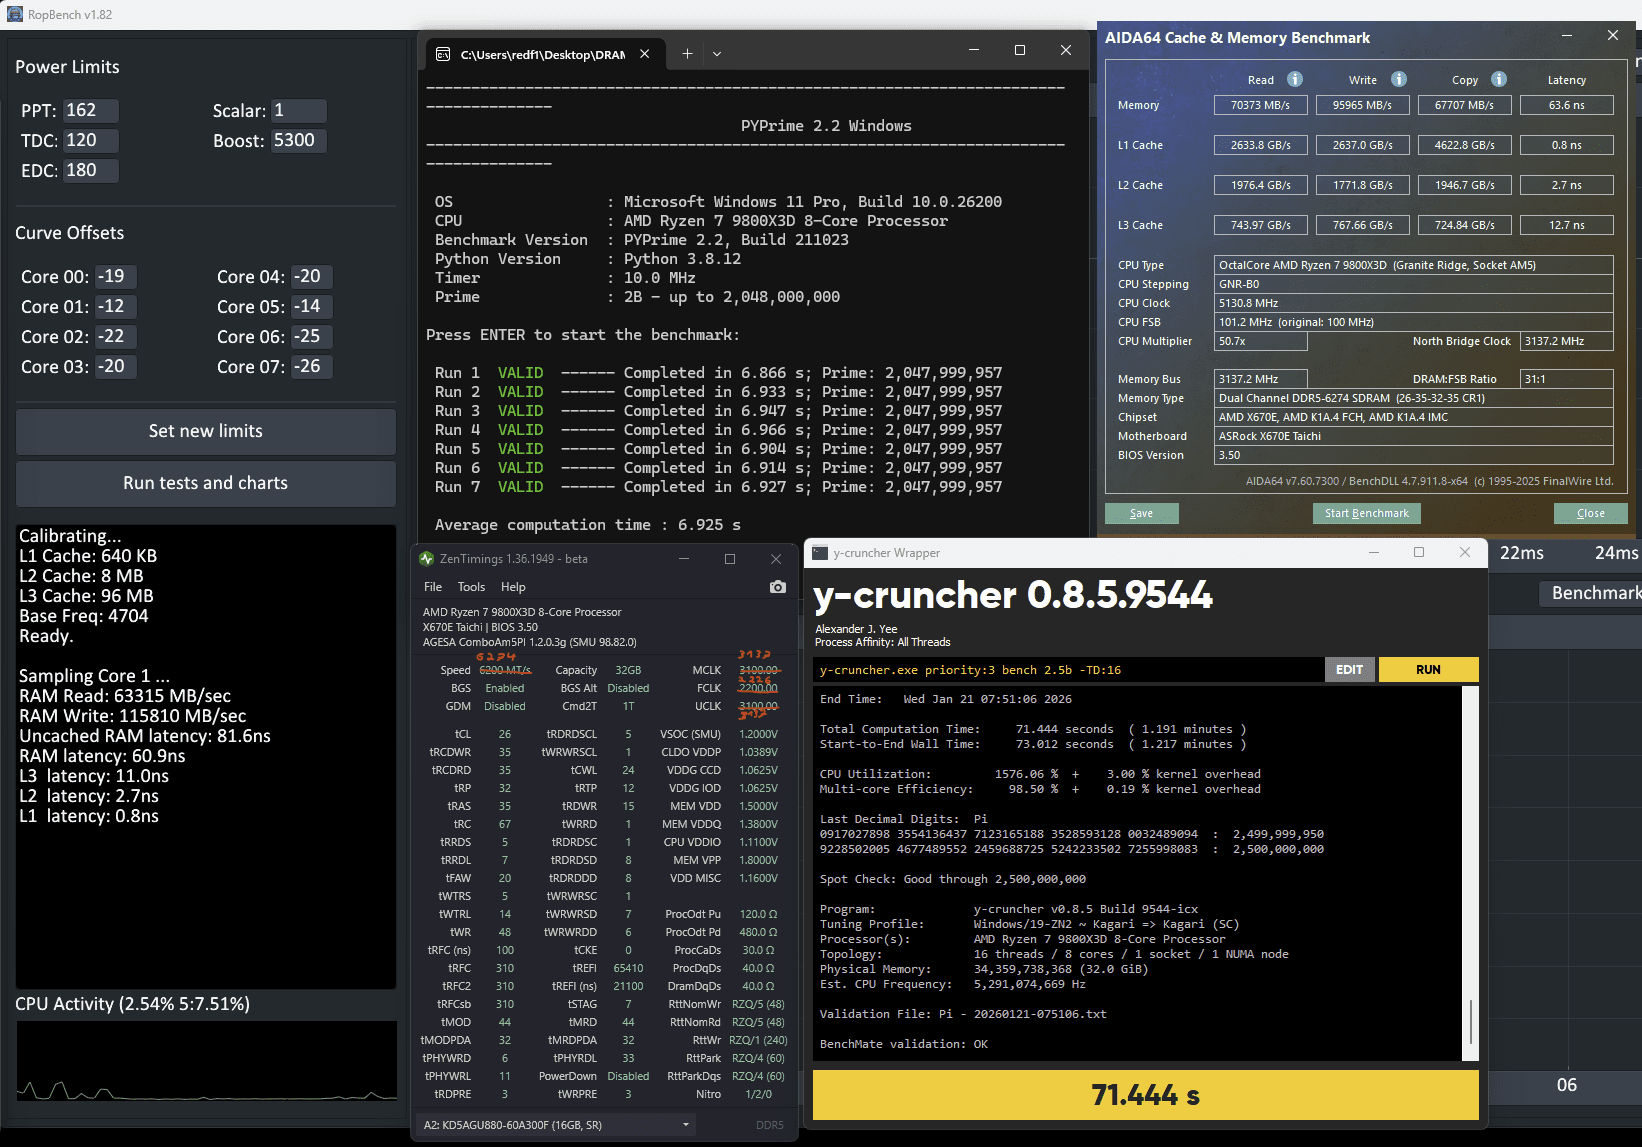Viewport: 1642px width, 1147px height.
Task: Click the Core 07 curve offset field
Action: tap(312, 367)
